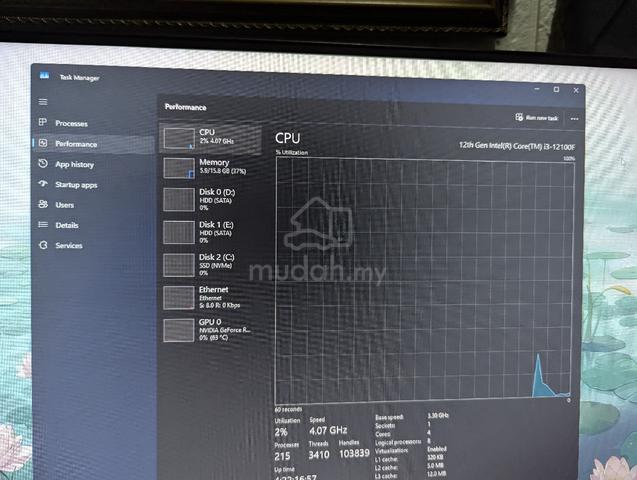The width and height of the screenshot is (637, 480).
Task: Click the 4.07 GHz speed value
Action: click(x=328, y=430)
